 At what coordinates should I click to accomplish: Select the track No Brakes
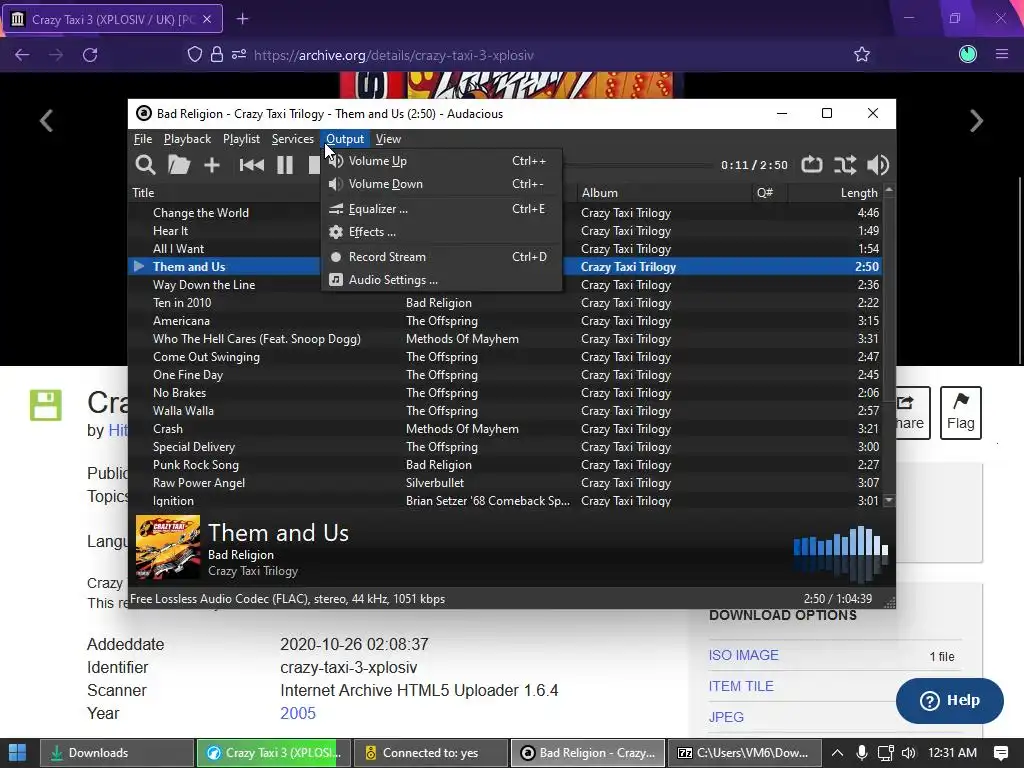(179, 393)
